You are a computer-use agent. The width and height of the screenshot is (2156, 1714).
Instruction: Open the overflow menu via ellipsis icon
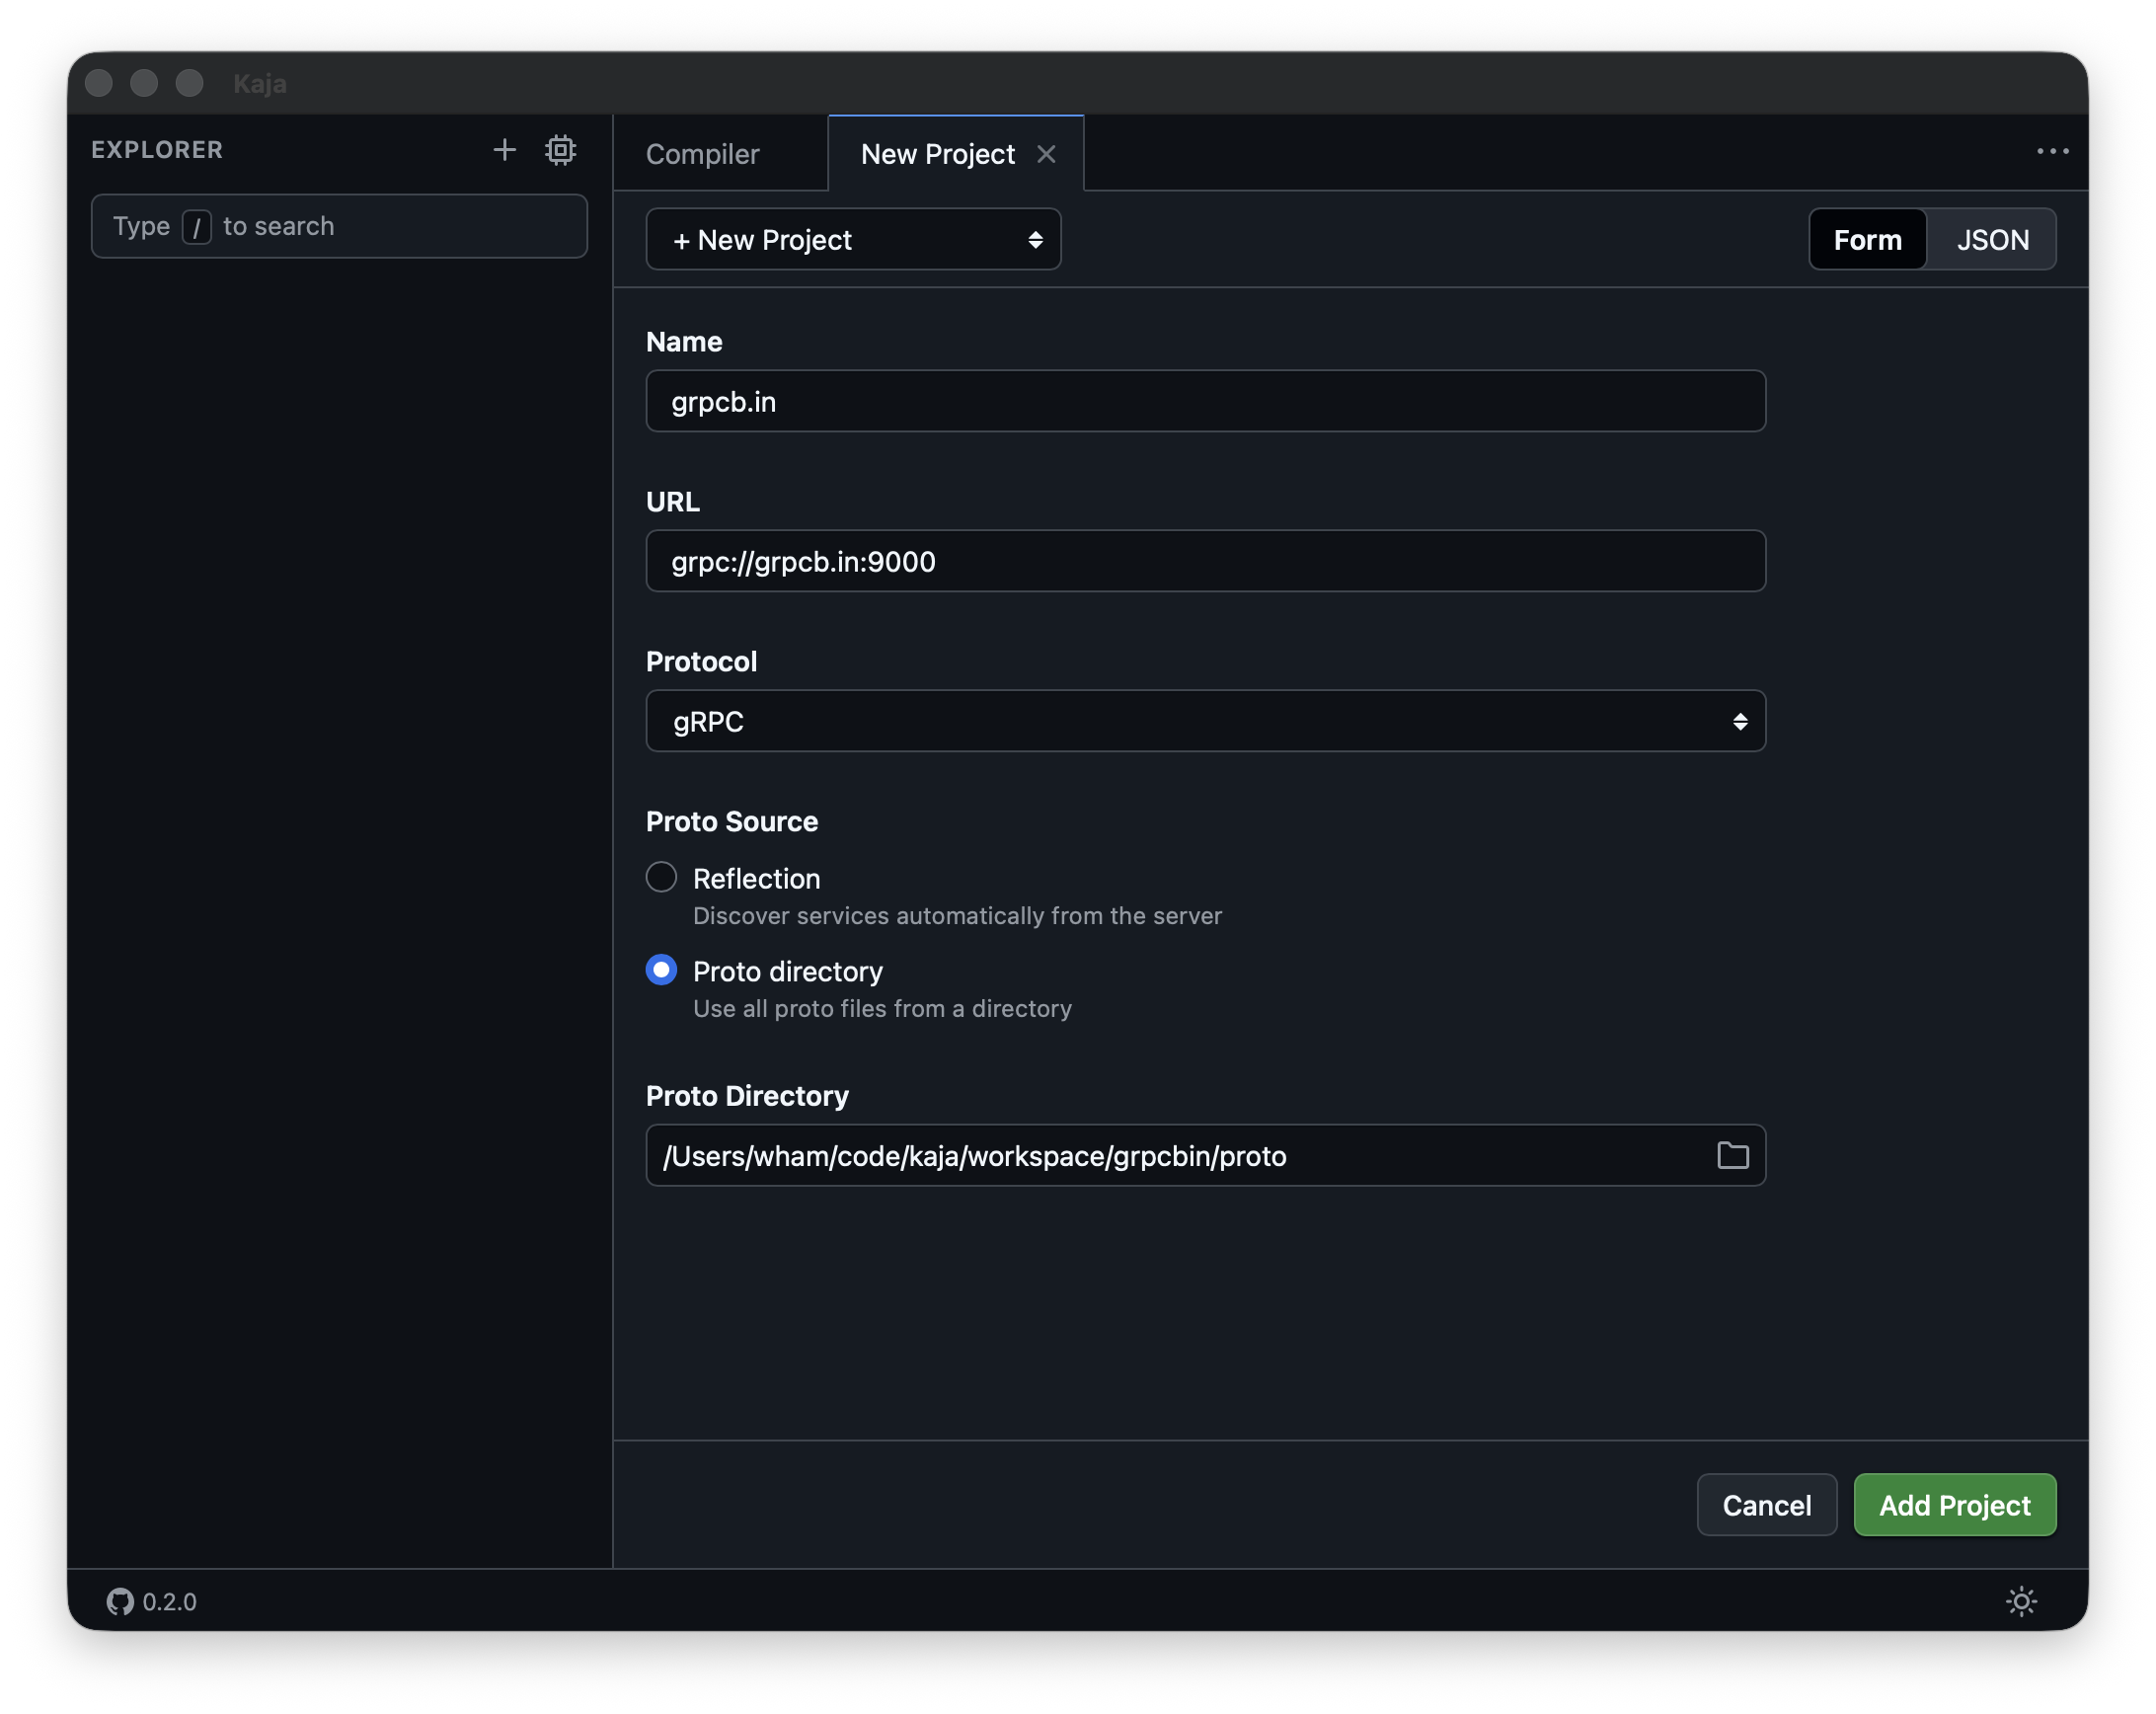[x=2053, y=151]
